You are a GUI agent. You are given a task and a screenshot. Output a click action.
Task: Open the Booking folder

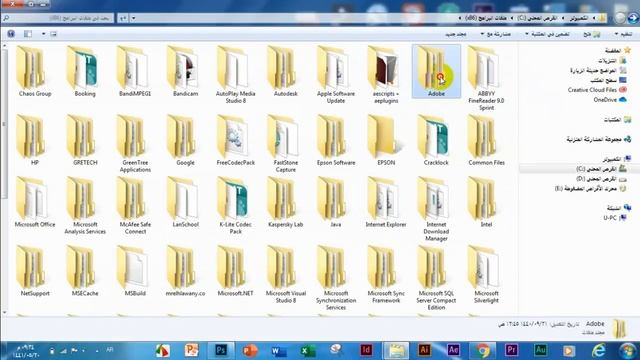(85, 71)
